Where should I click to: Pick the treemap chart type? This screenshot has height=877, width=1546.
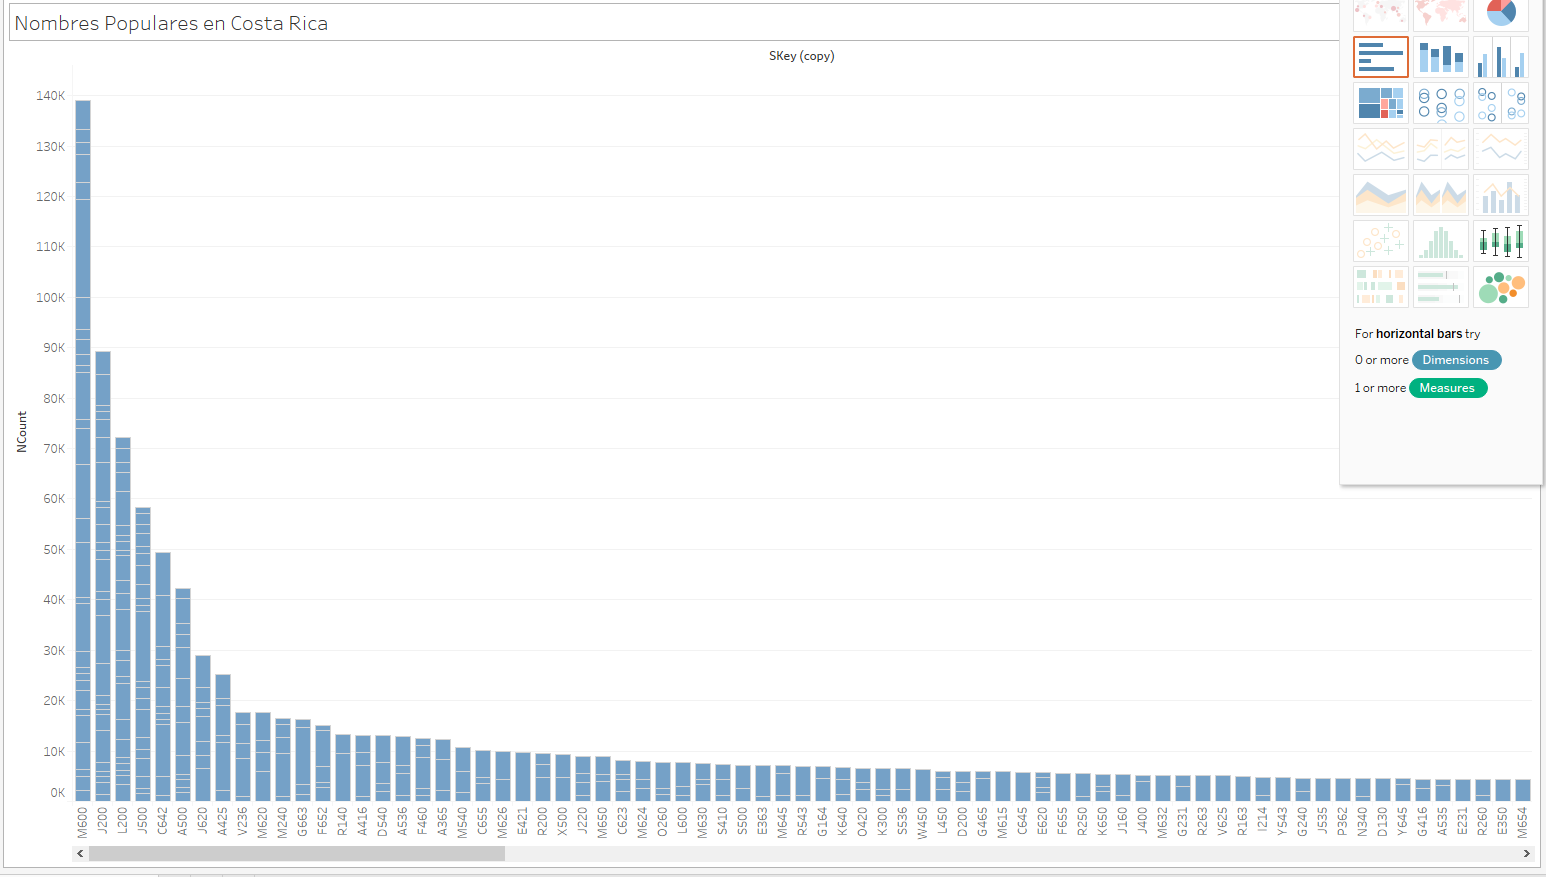pos(1380,103)
